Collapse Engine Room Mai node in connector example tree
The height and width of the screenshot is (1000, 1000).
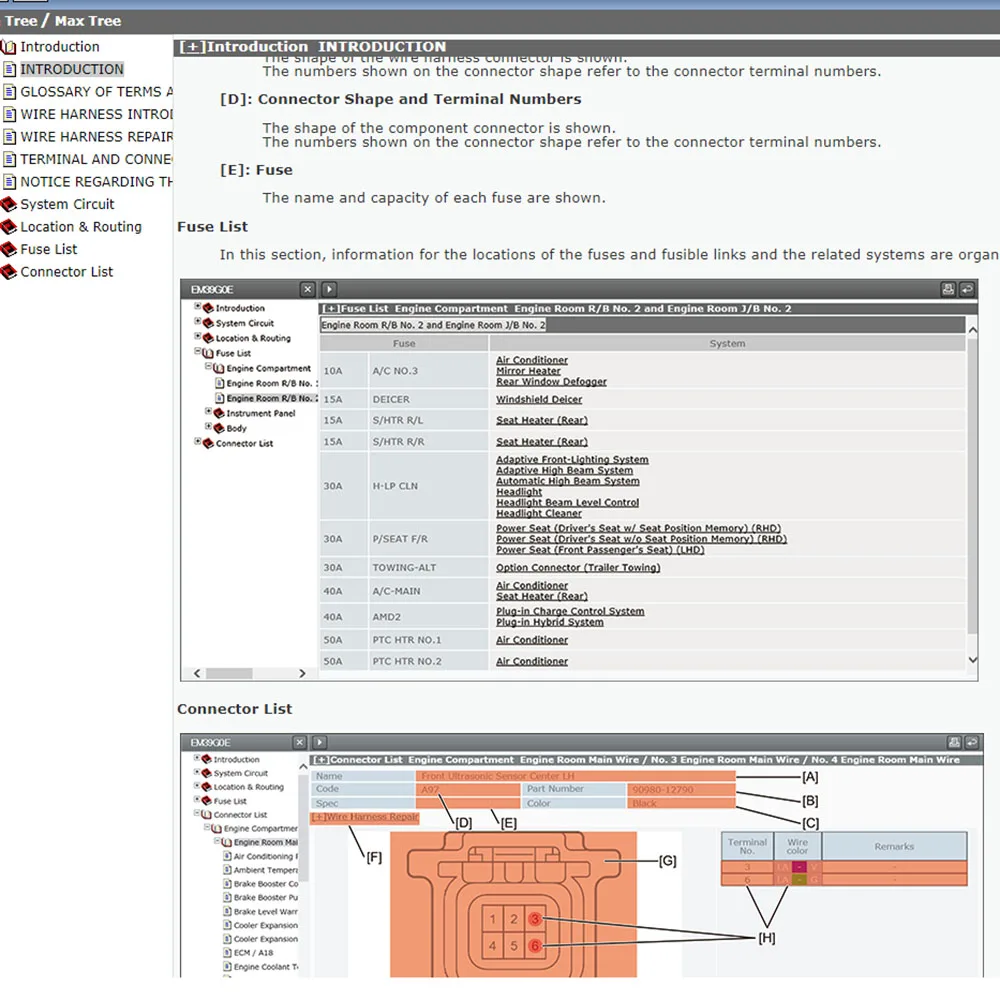[217, 842]
